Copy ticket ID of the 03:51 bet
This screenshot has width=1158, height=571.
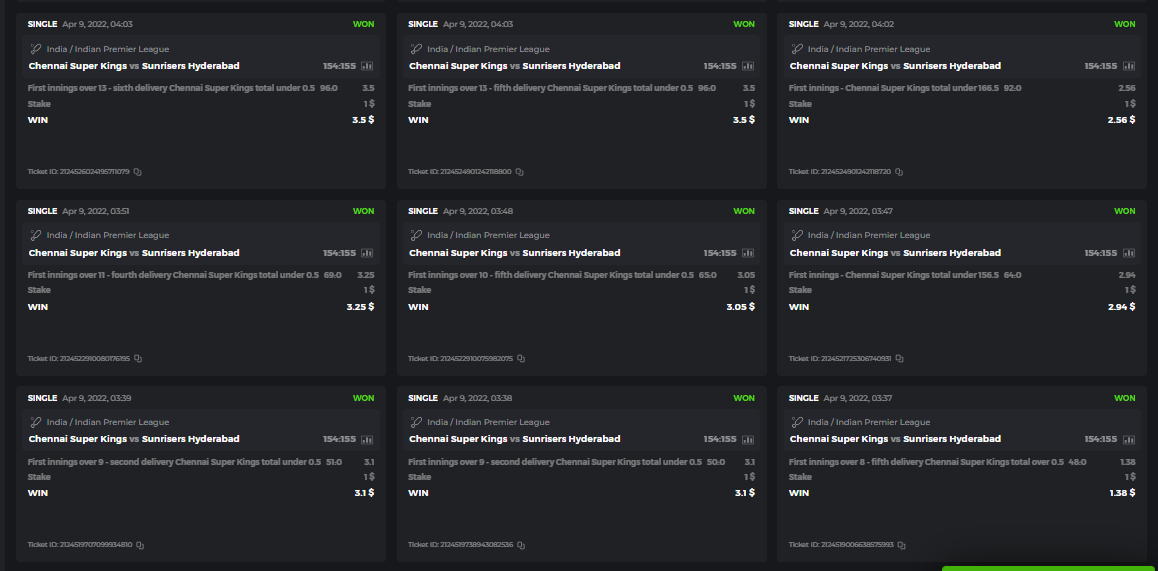click(138, 358)
